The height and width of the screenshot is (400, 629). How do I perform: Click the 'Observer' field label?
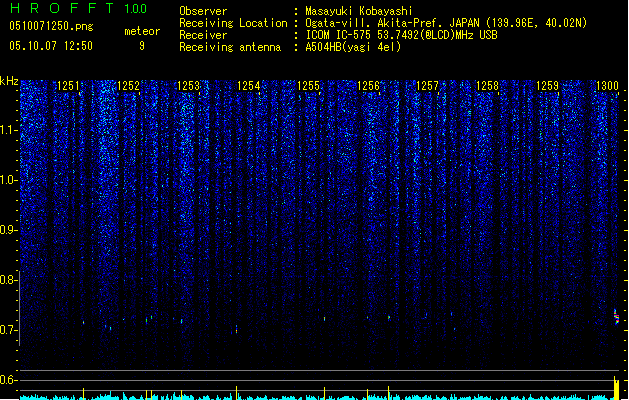(x=203, y=11)
